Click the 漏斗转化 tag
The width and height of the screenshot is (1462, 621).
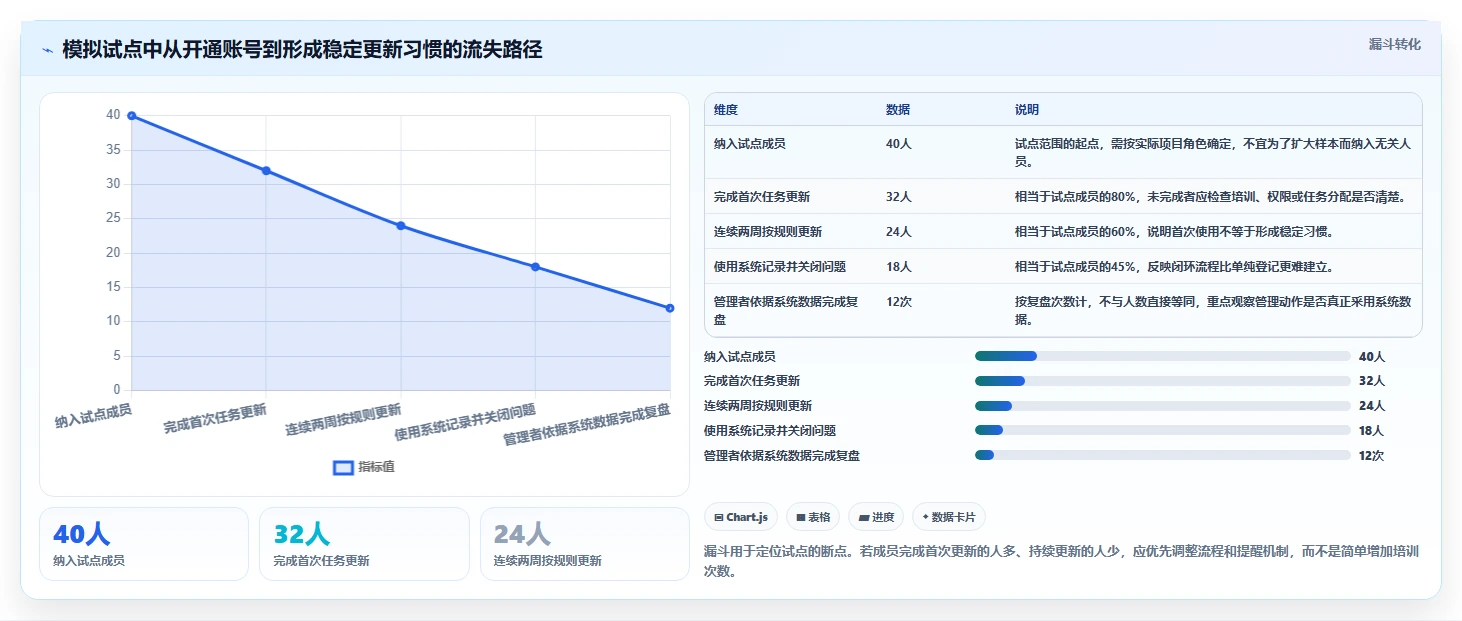pos(1394,45)
